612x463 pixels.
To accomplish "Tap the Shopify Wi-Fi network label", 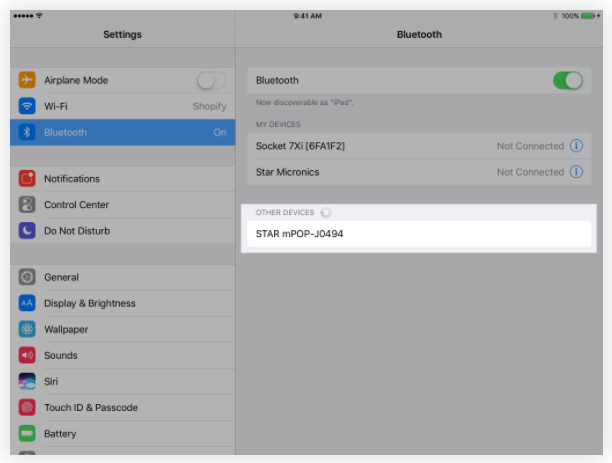I will 209,106.
